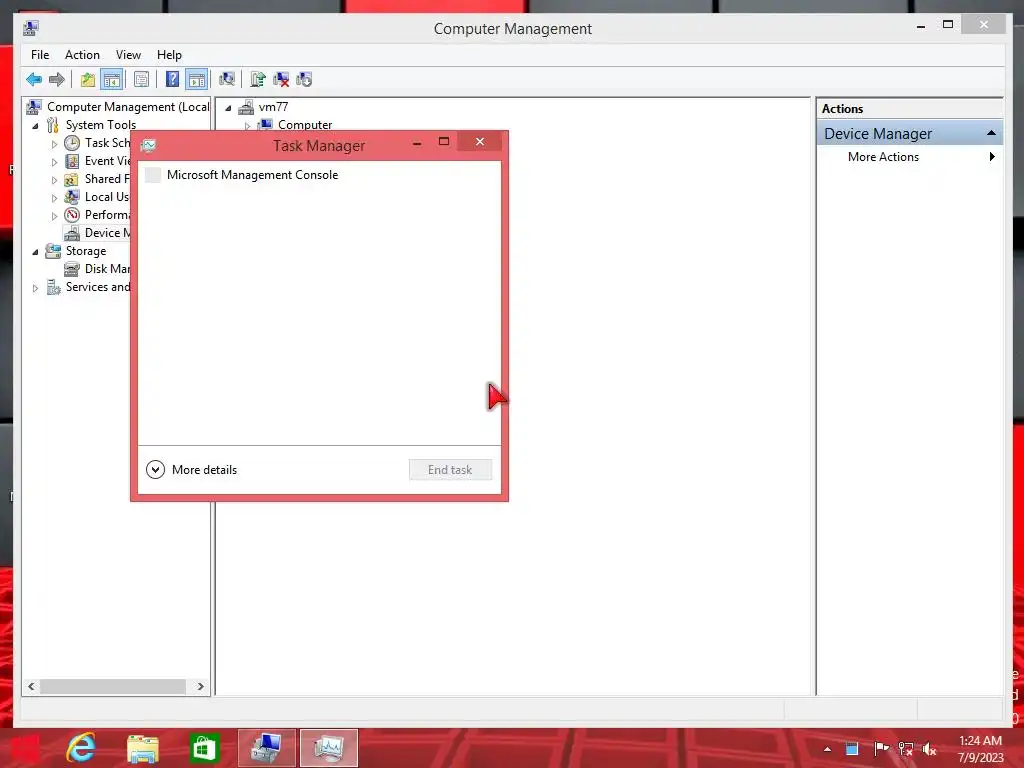This screenshot has height=768, width=1024.
Task: Open File Explorer from taskbar
Action: (142, 748)
